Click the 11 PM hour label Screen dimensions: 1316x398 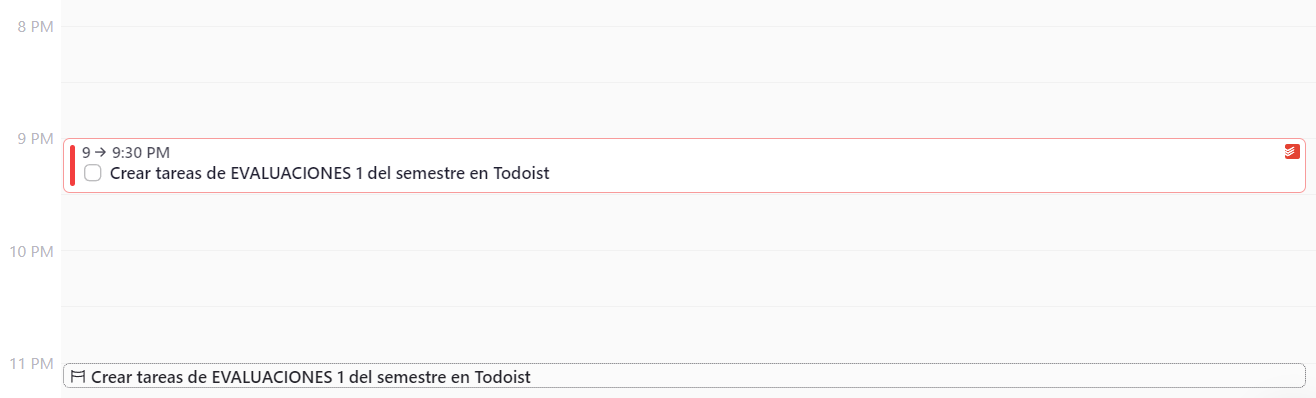coord(31,362)
